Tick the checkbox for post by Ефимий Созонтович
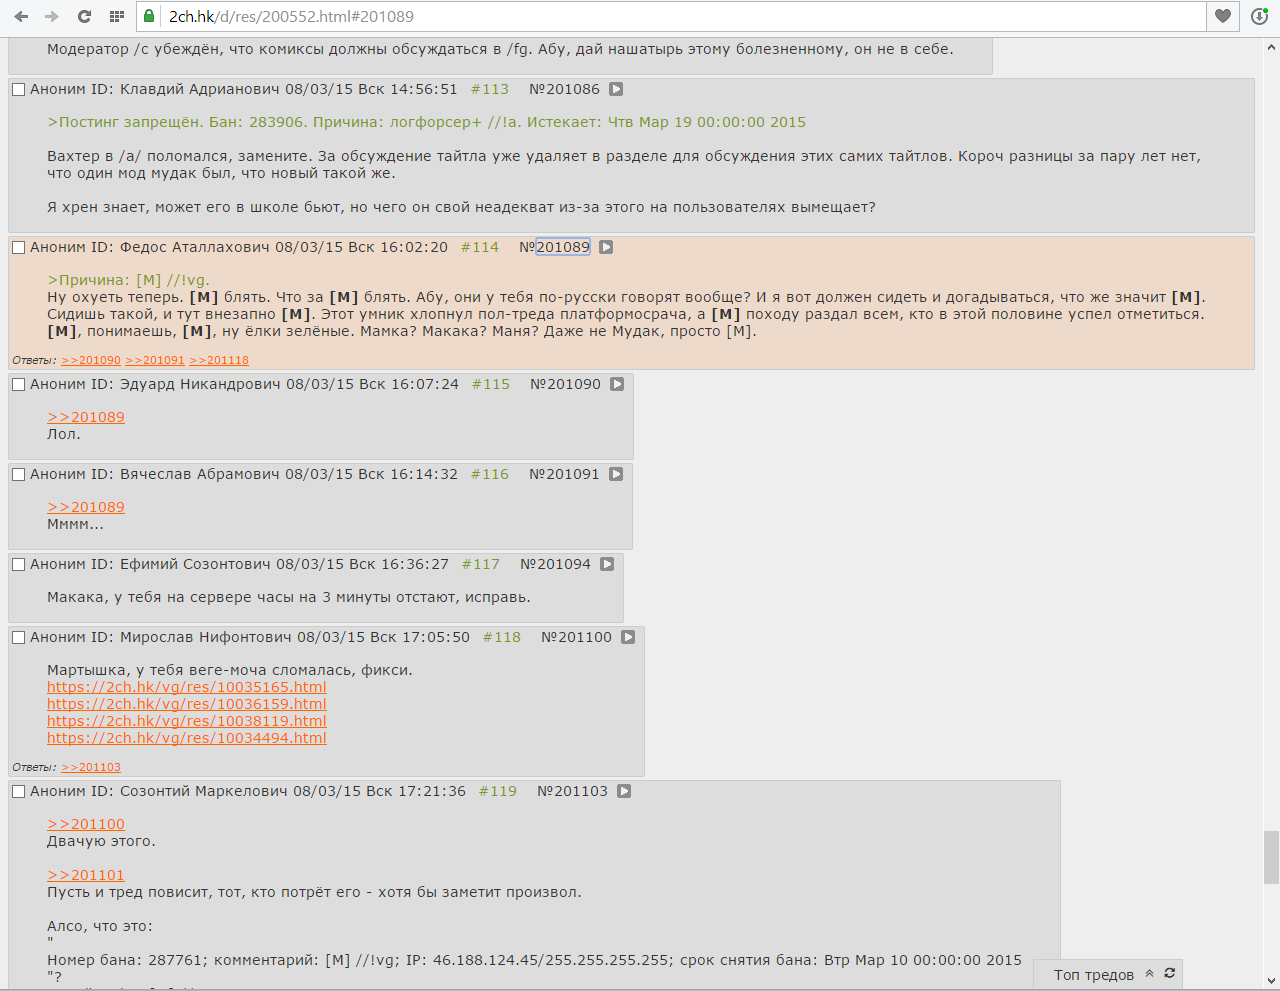Viewport: 1280px width, 991px height. point(18,565)
